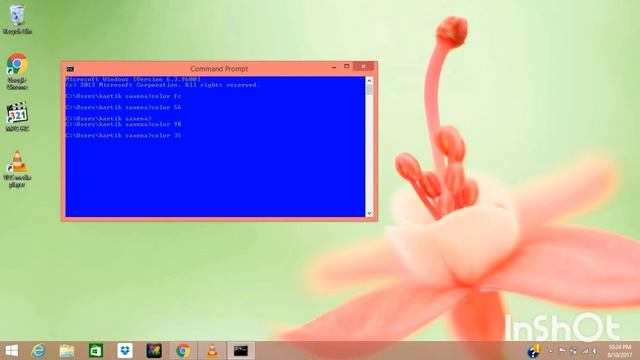The image size is (640, 360).
Task: Show hidden tray icons arrow
Action: (x=551, y=351)
